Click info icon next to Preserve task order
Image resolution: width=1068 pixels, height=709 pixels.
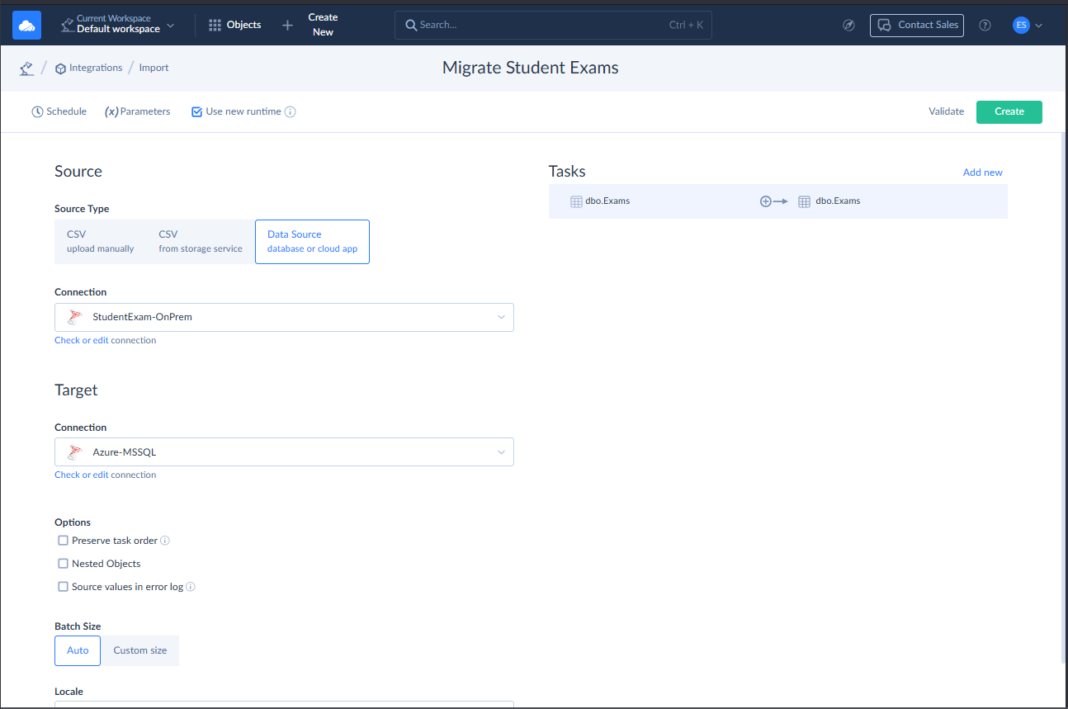[165, 541]
